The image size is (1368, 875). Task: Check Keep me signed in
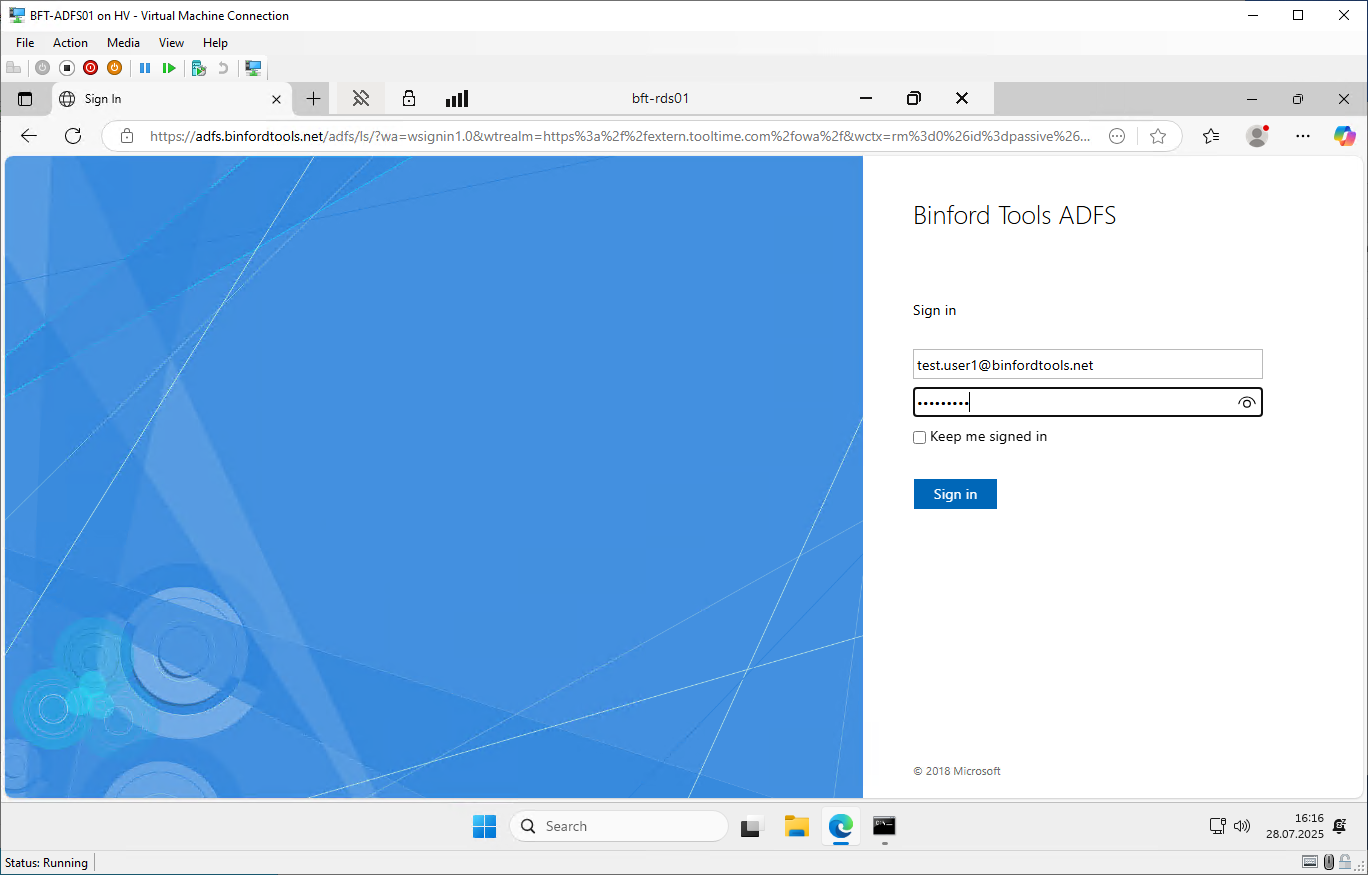[x=920, y=437]
